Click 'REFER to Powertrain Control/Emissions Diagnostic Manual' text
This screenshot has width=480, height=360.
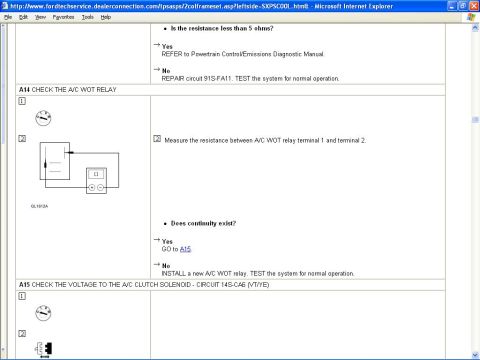click(243, 54)
